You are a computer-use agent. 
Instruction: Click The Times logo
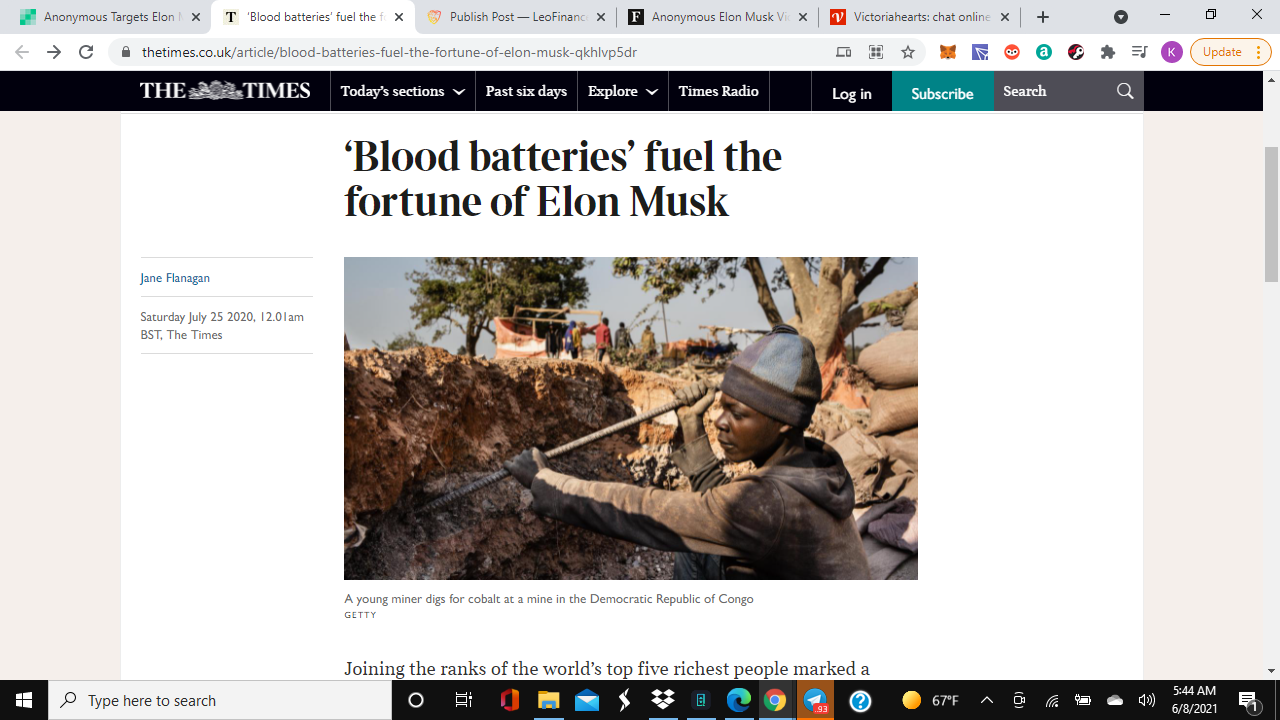point(225,91)
